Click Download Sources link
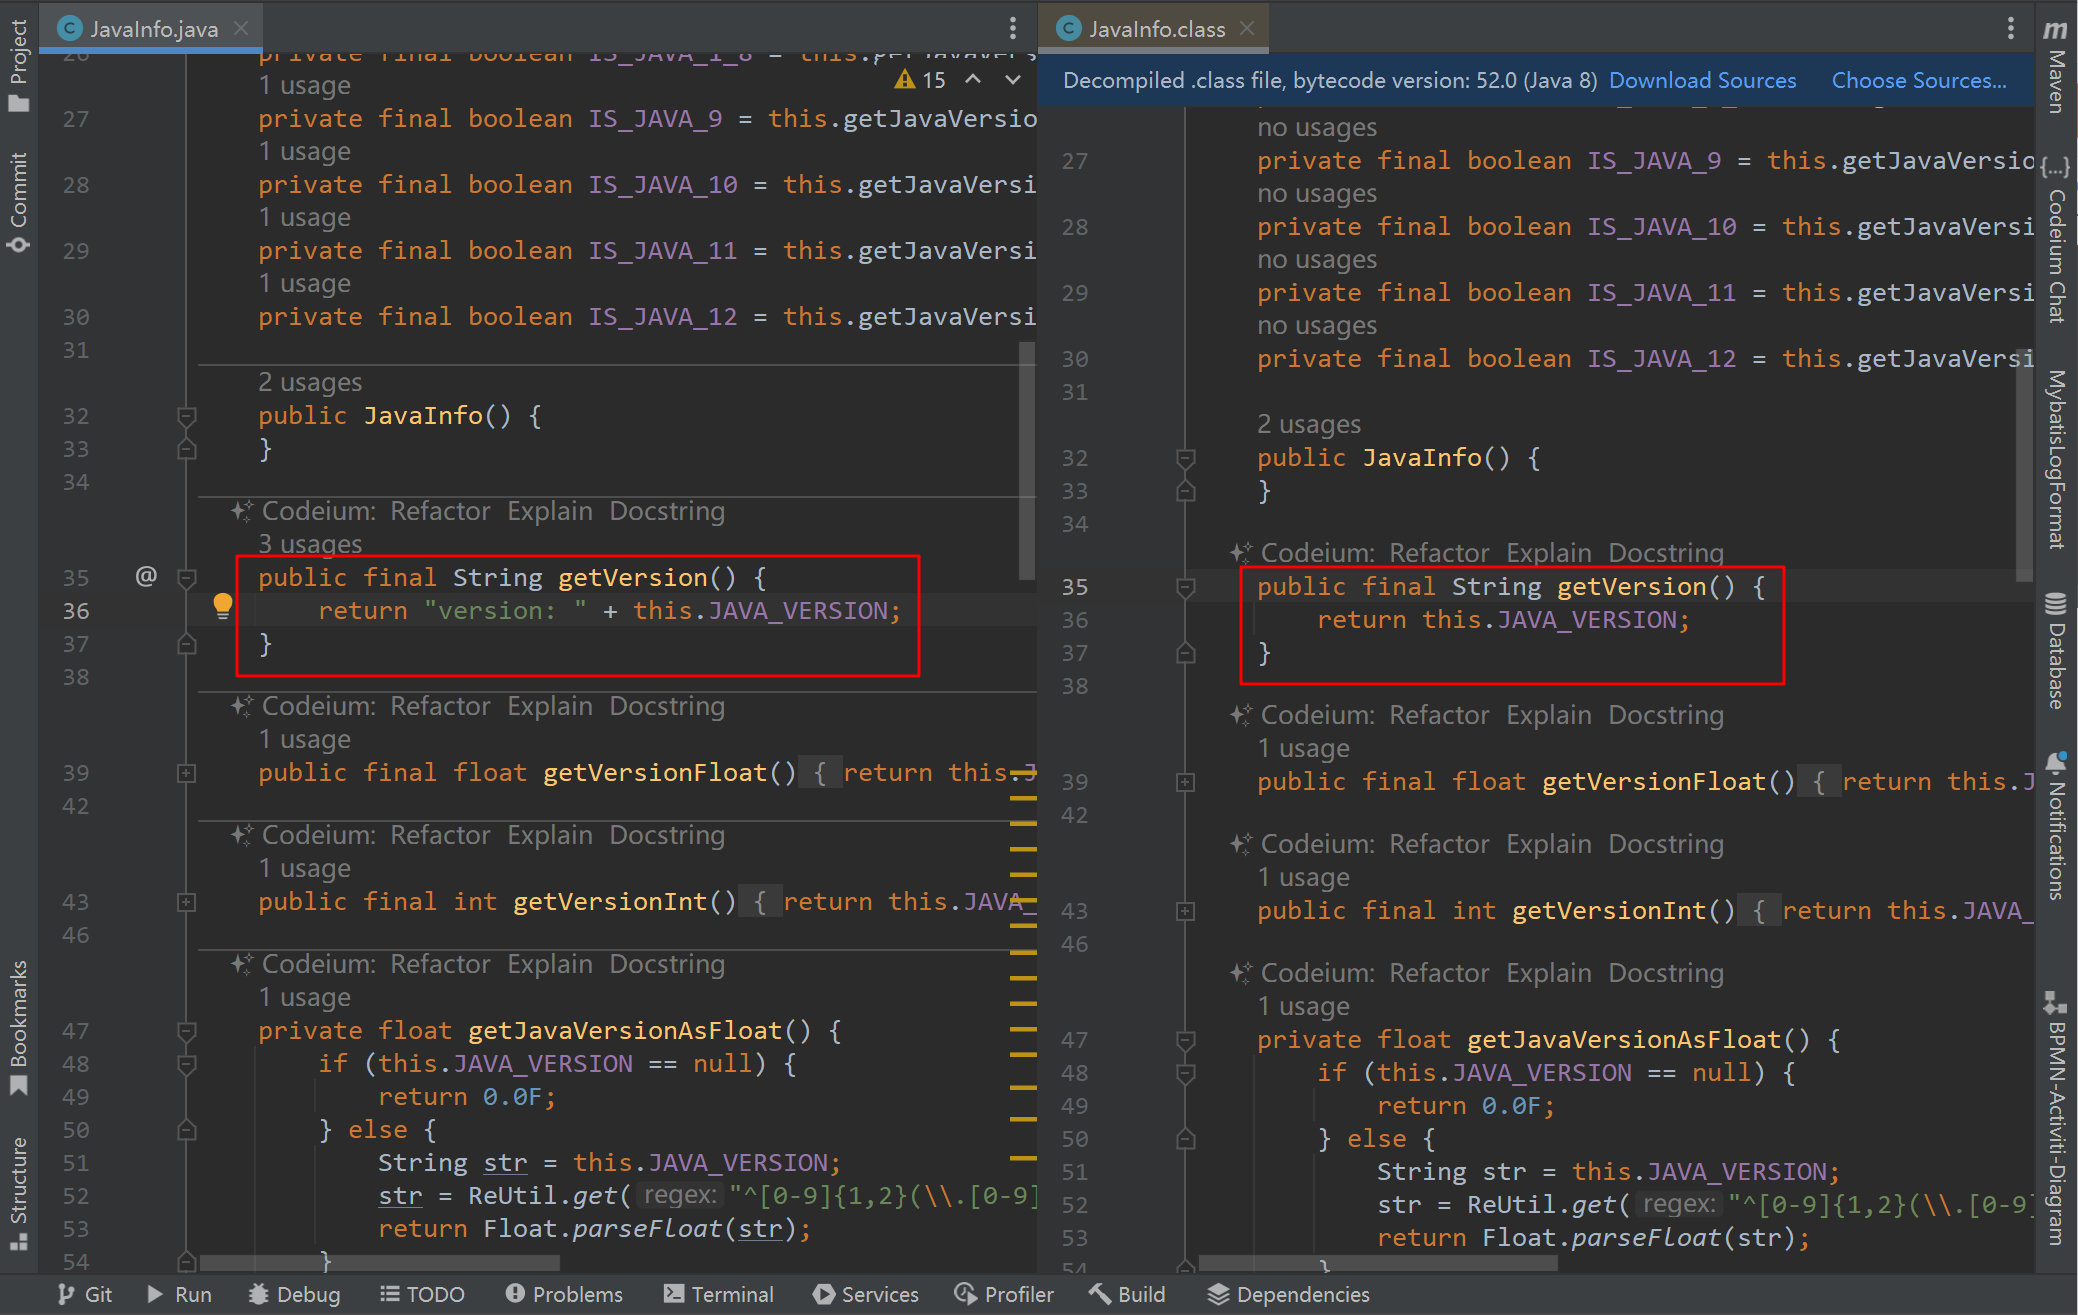 [1702, 81]
